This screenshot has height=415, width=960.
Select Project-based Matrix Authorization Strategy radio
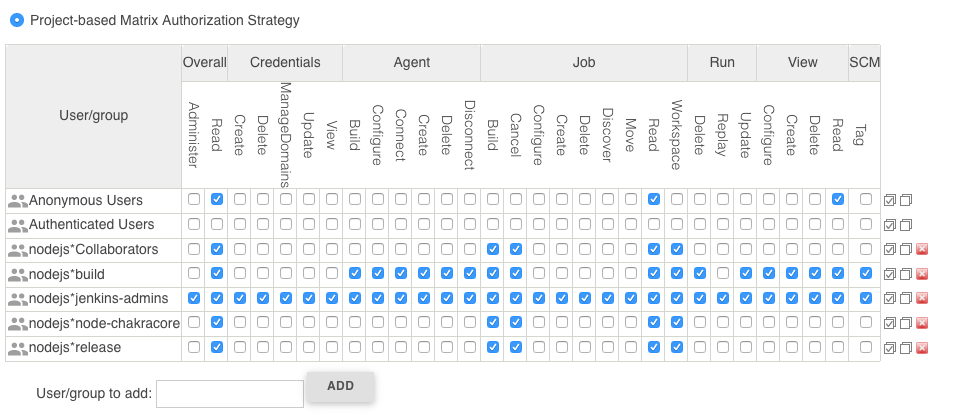coord(17,20)
